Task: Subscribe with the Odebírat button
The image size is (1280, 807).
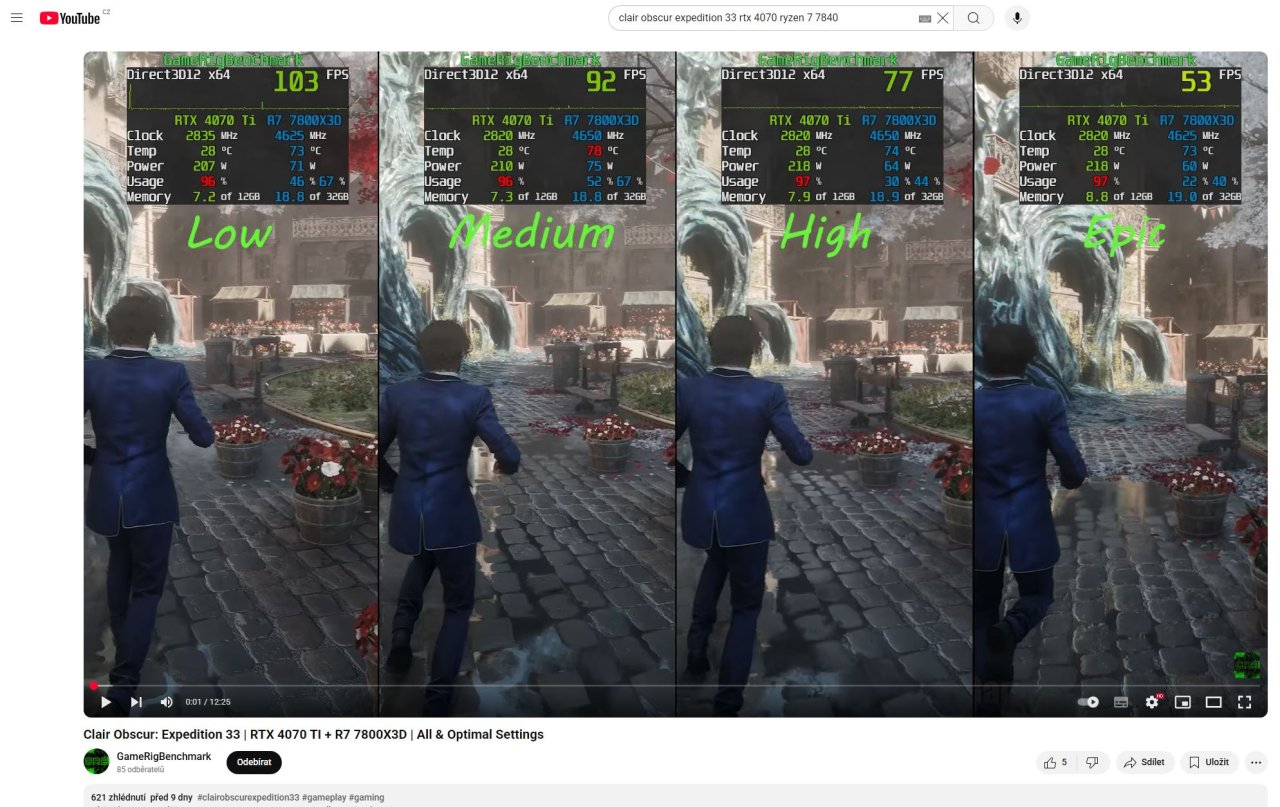Action: click(x=254, y=762)
